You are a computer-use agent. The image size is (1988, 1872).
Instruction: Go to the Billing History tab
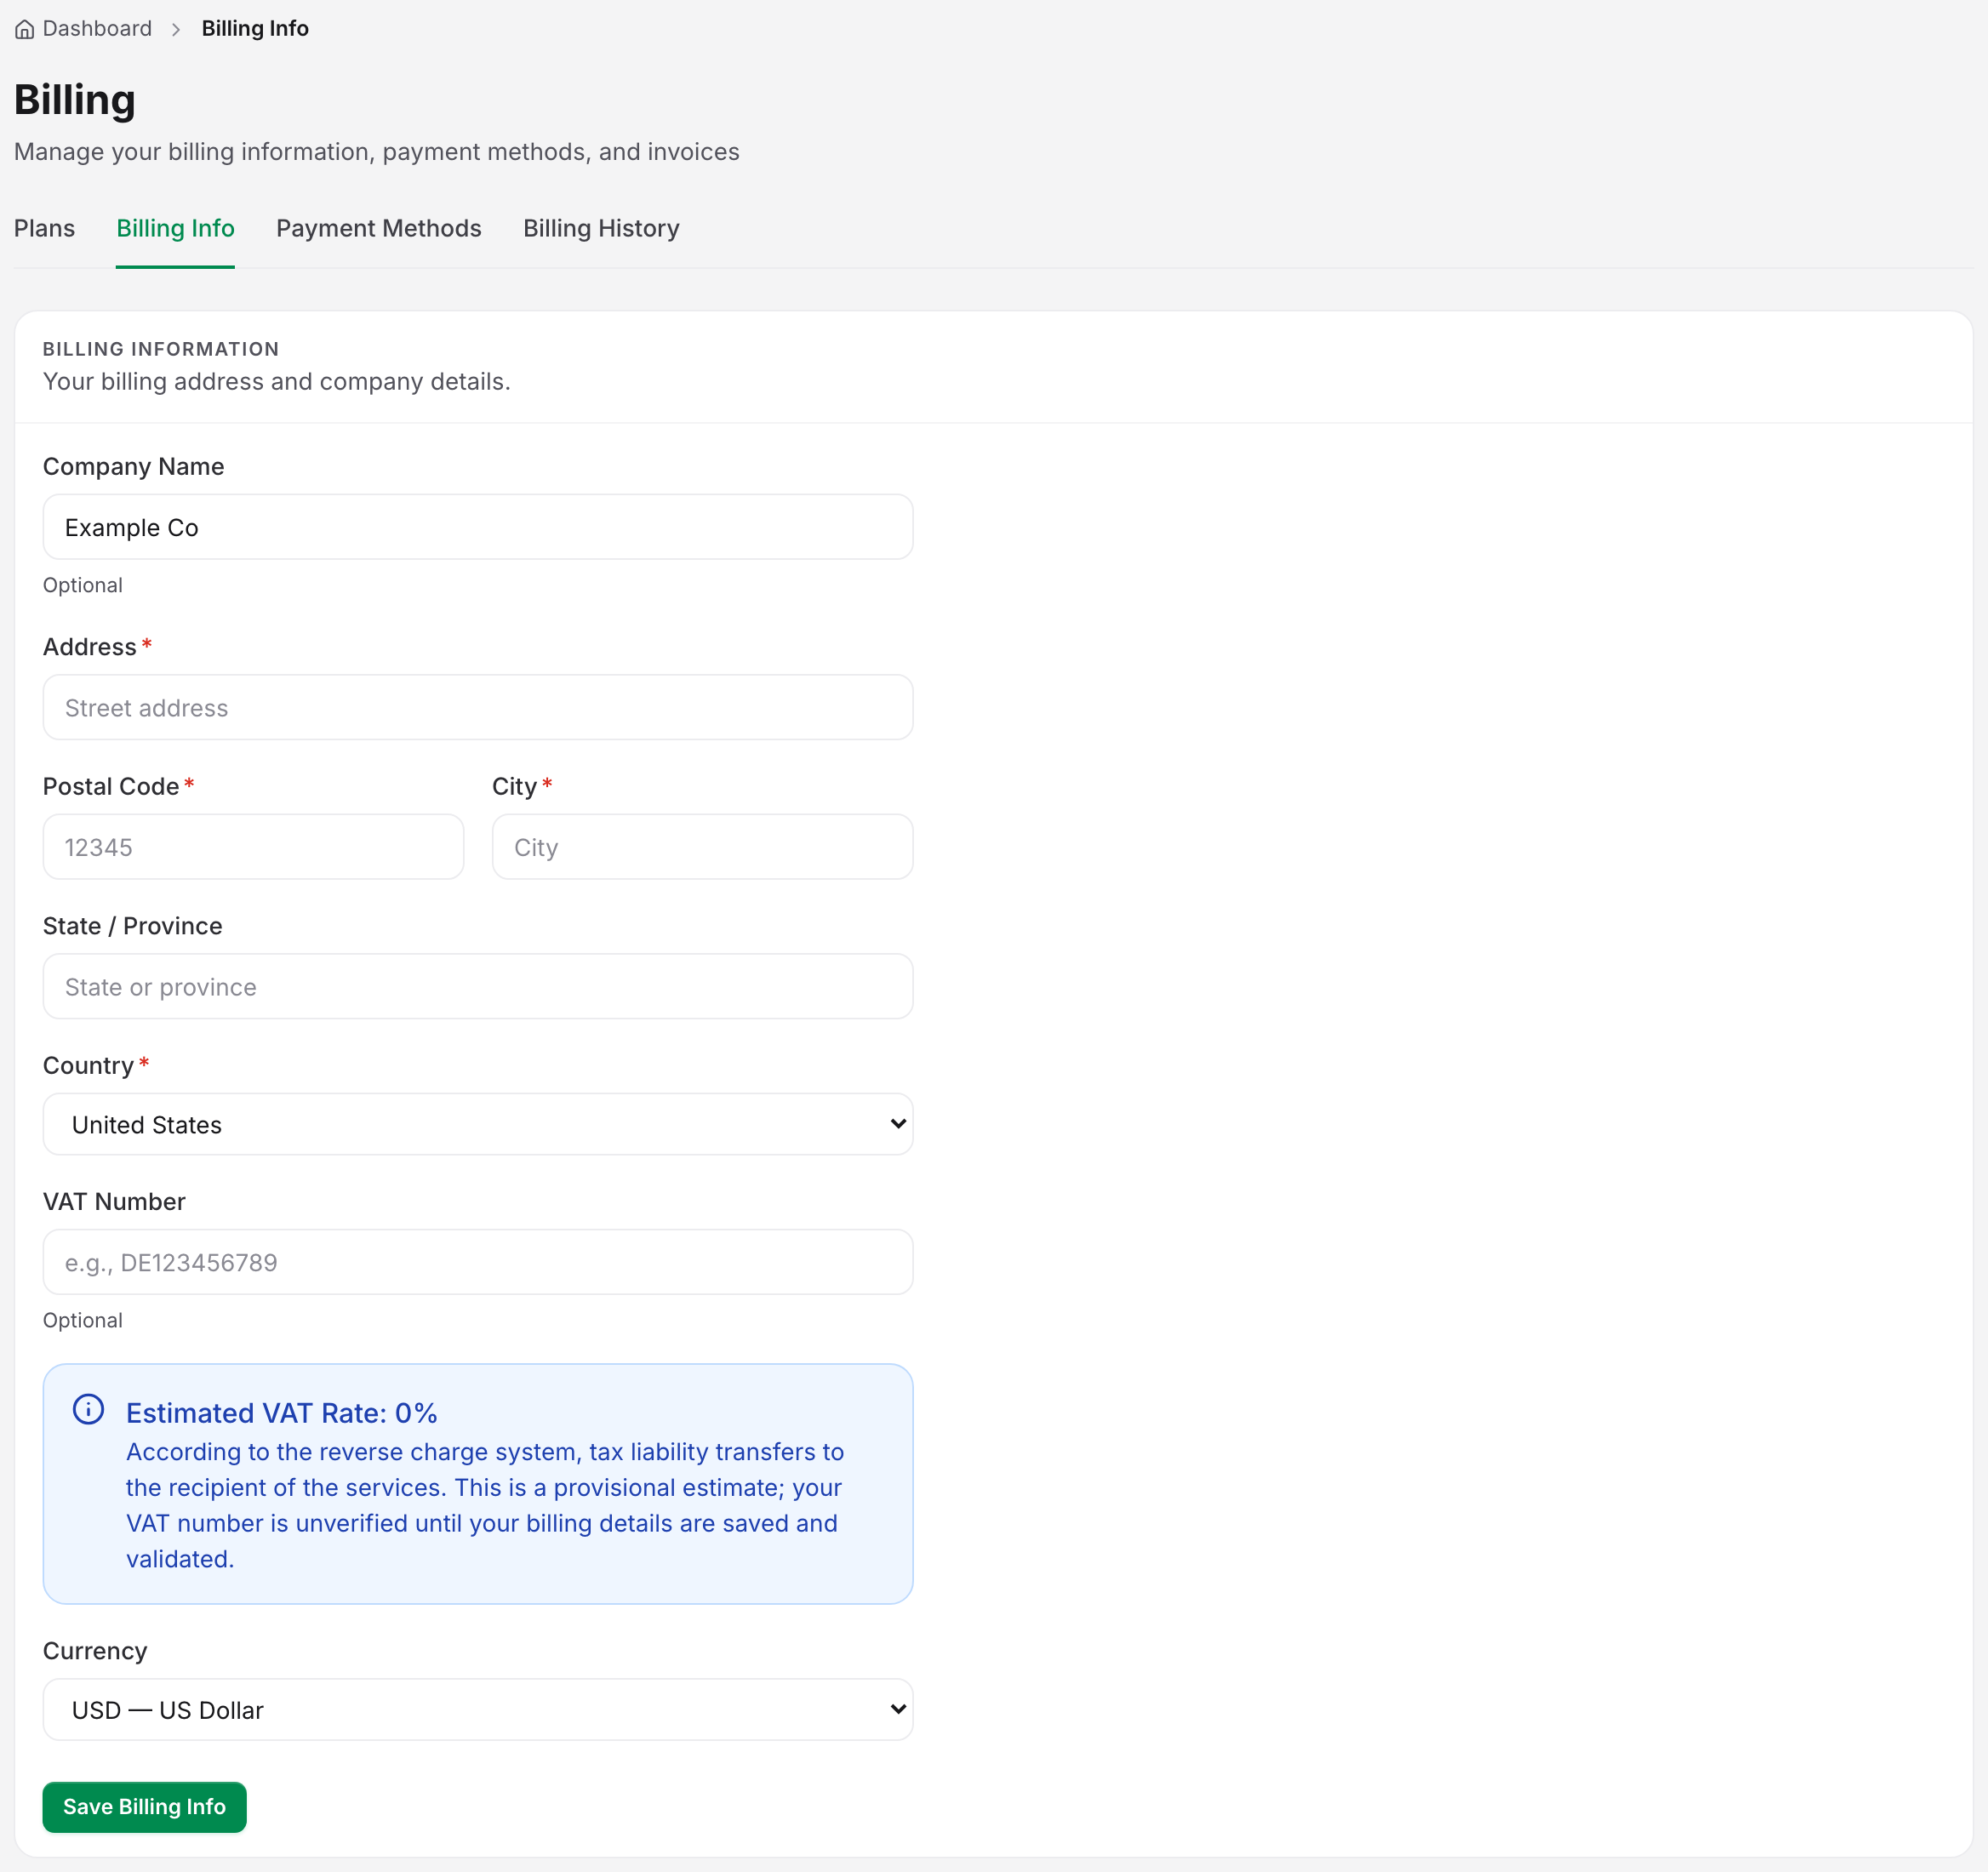[601, 228]
